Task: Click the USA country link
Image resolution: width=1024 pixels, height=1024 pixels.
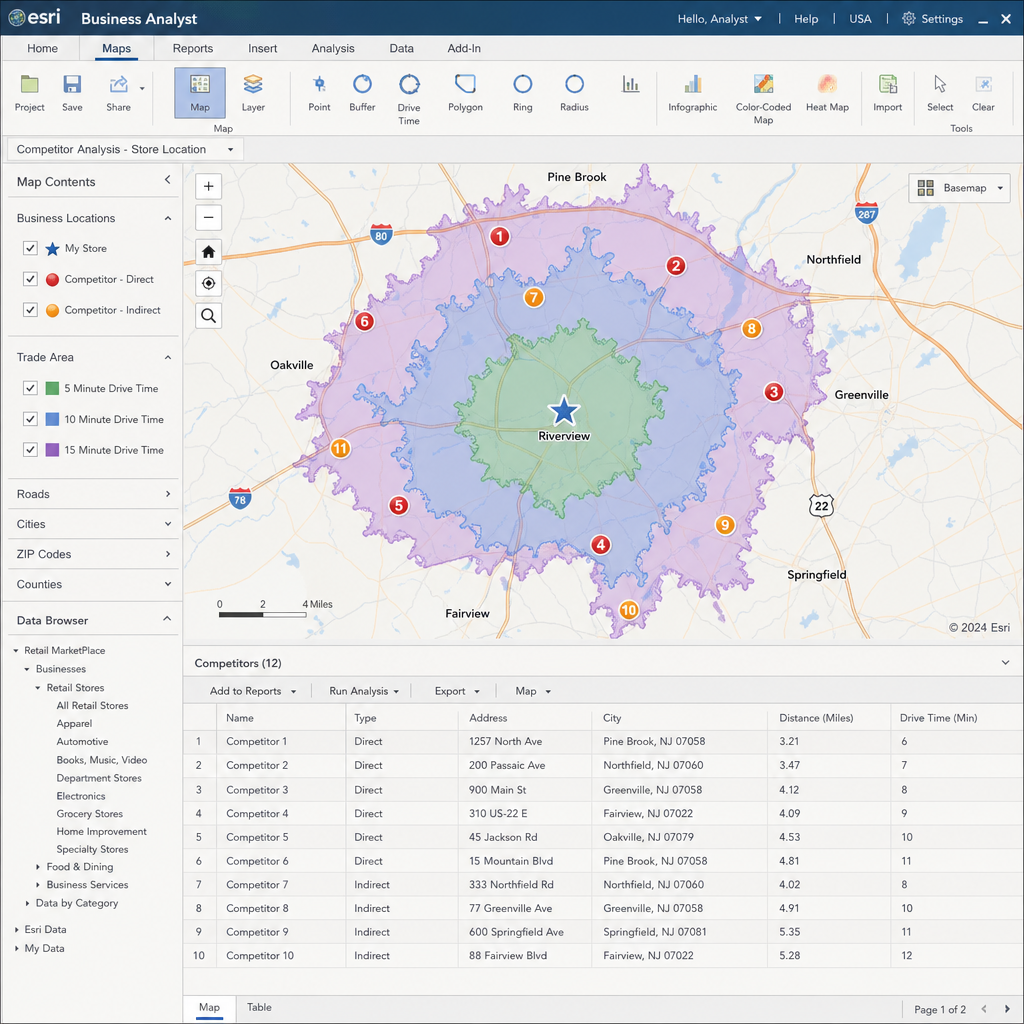Action: 860,19
